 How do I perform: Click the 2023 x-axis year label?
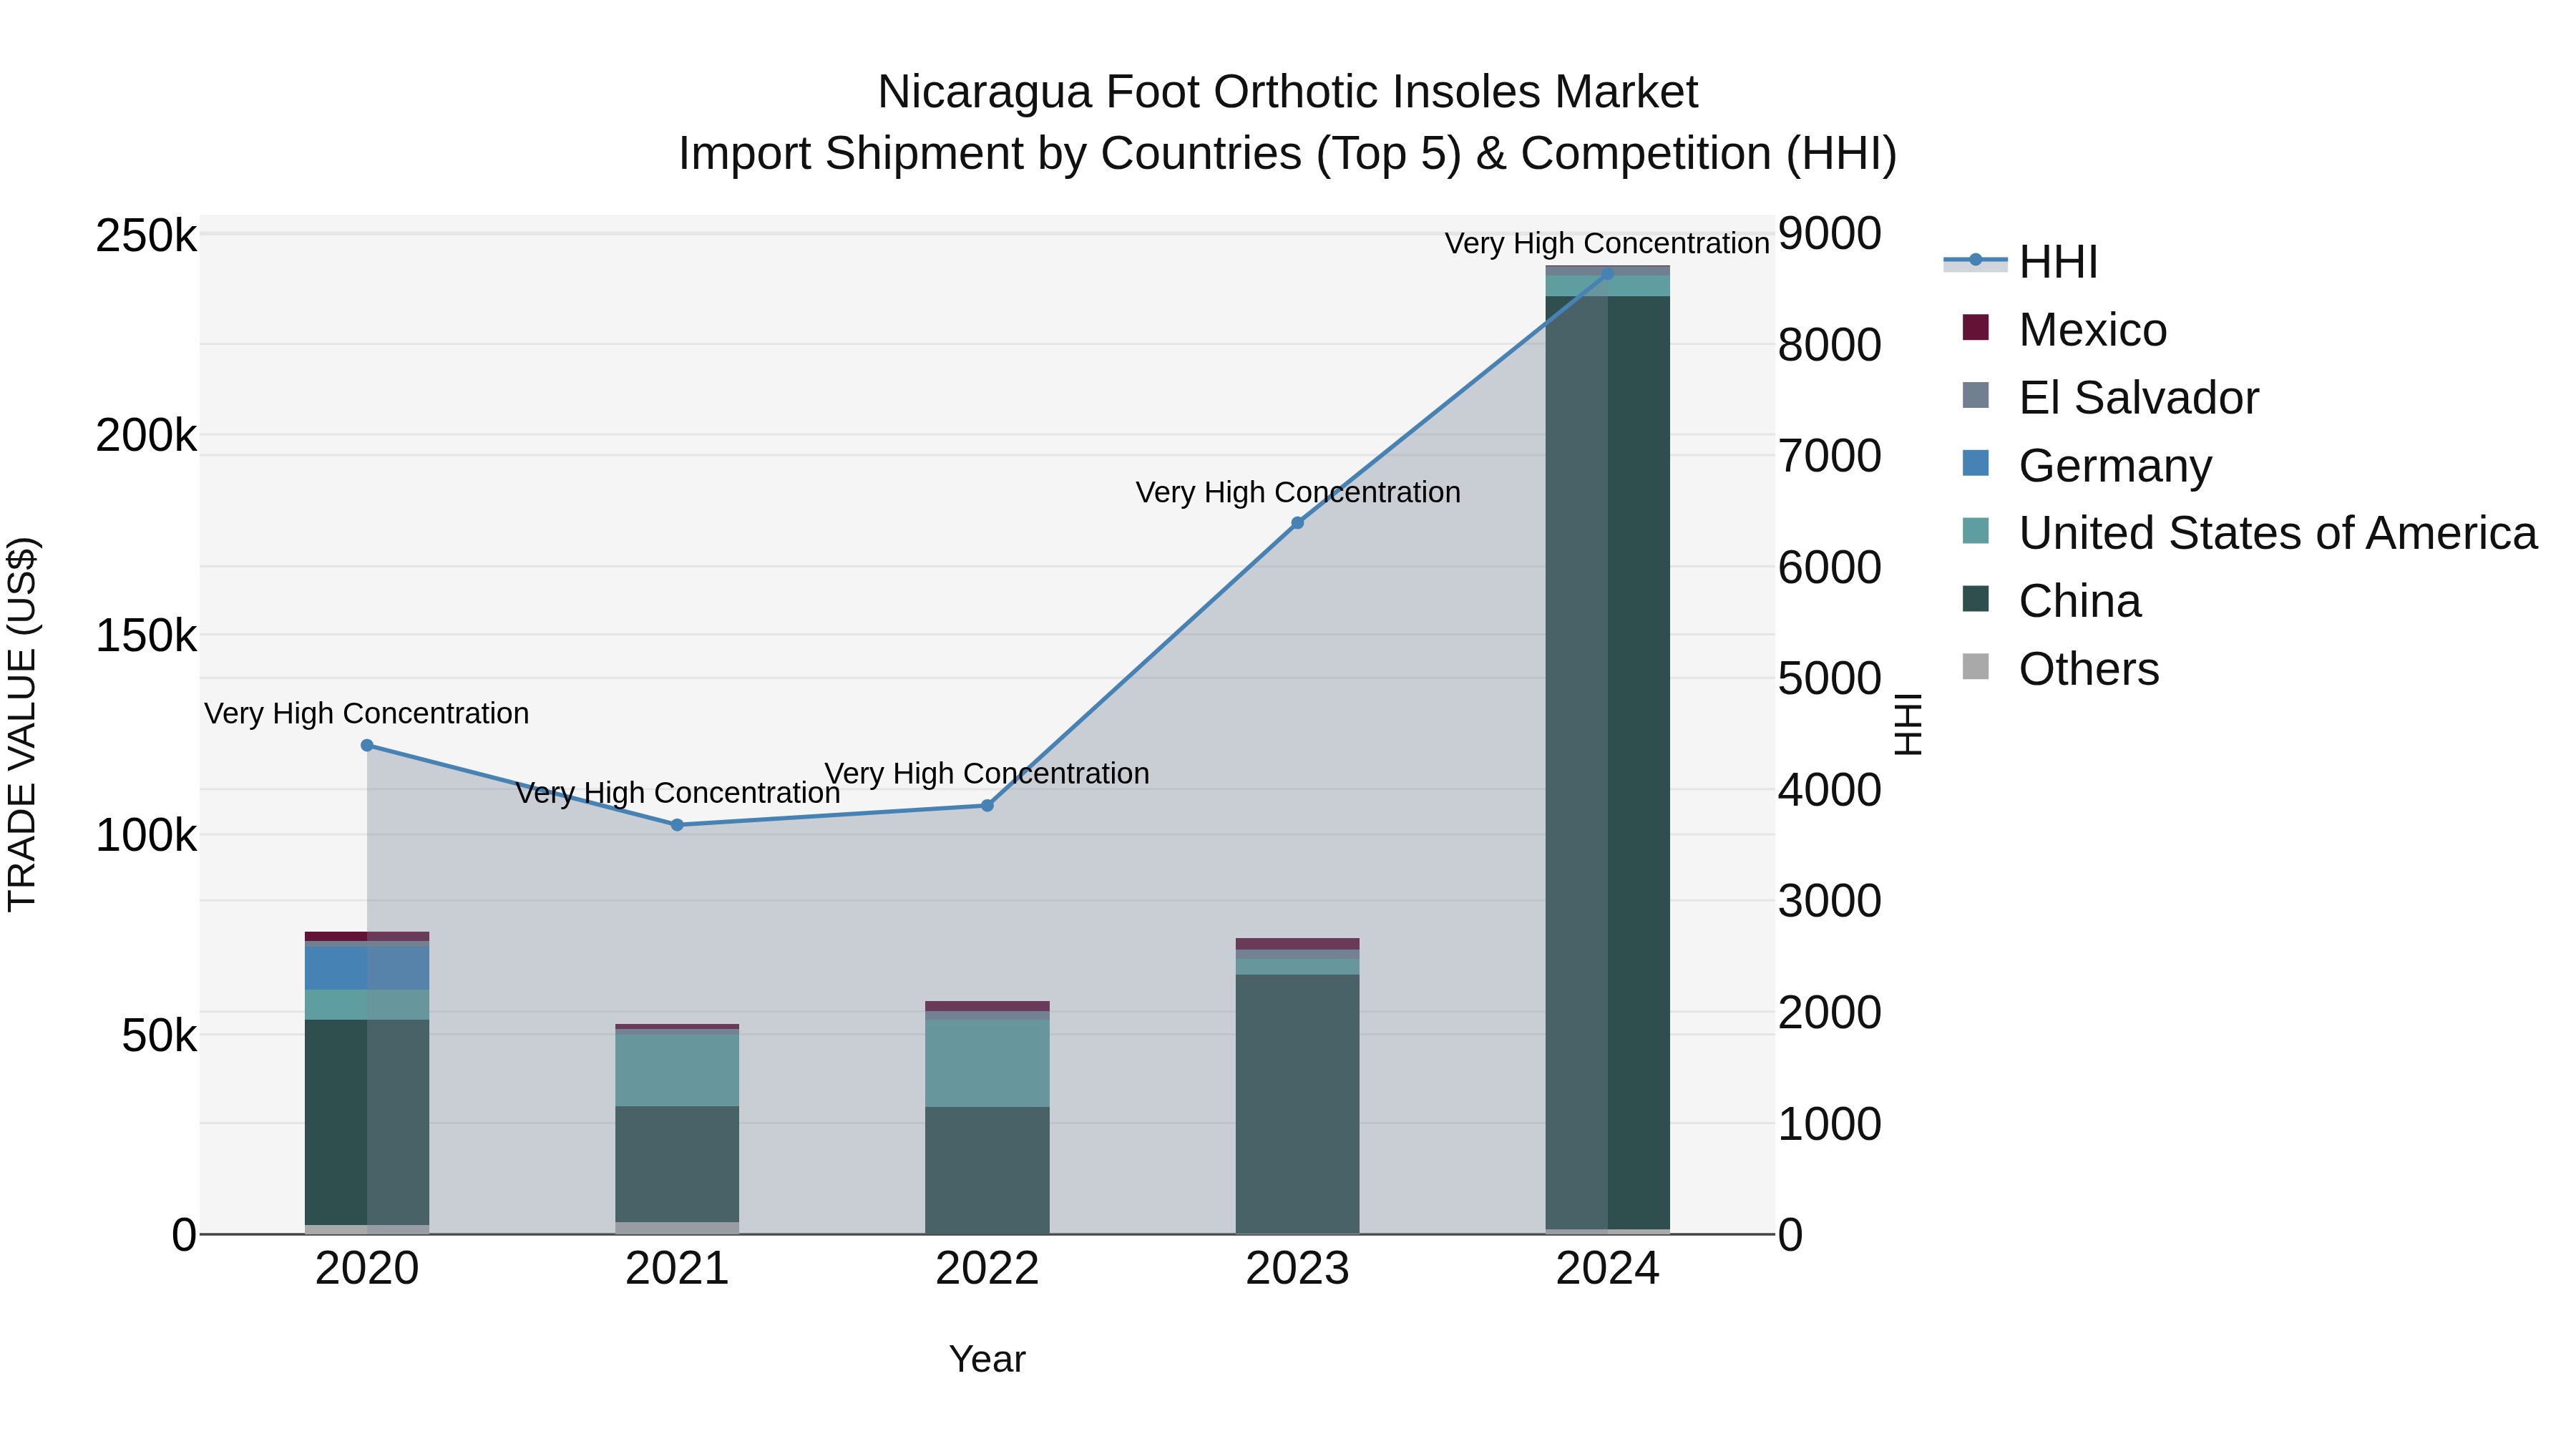pyautogui.click(x=1297, y=1269)
